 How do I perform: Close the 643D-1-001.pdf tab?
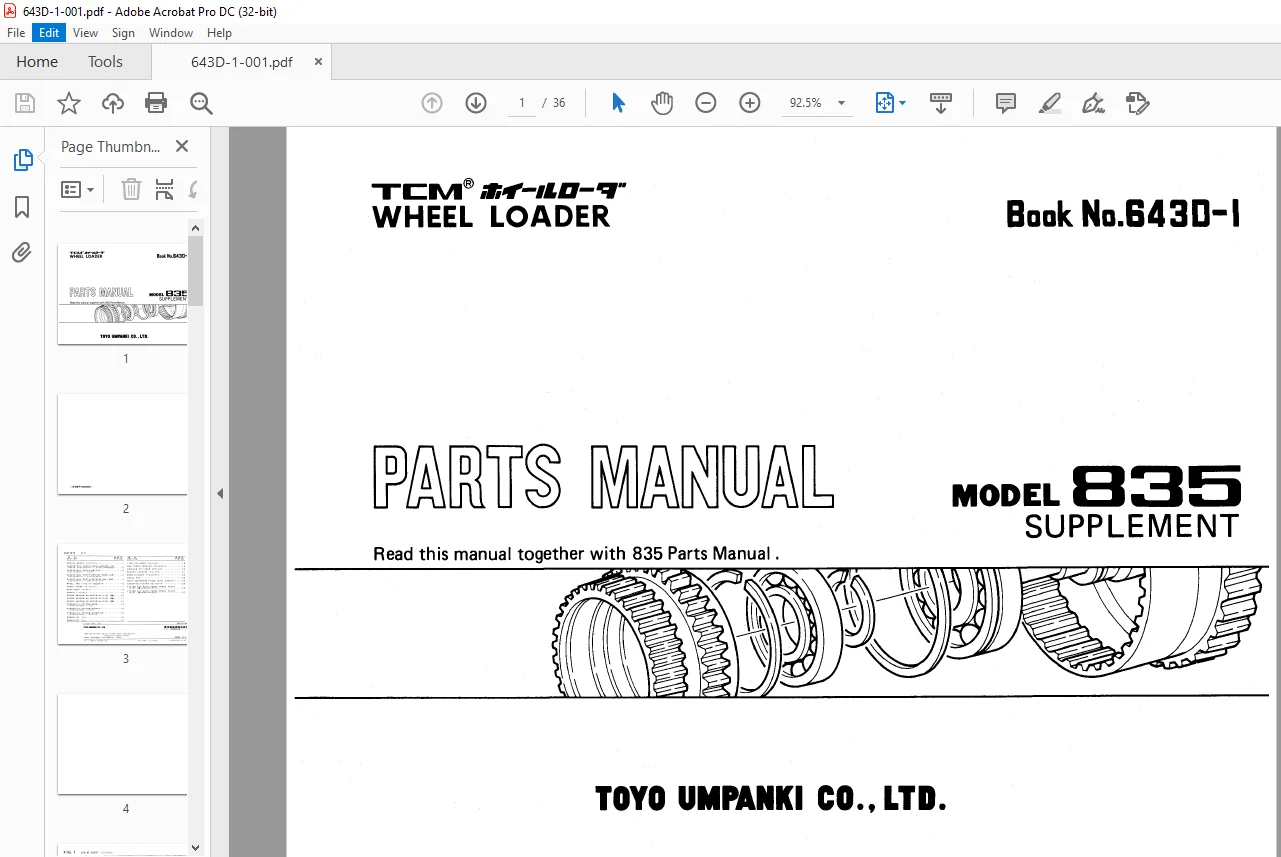(318, 61)
